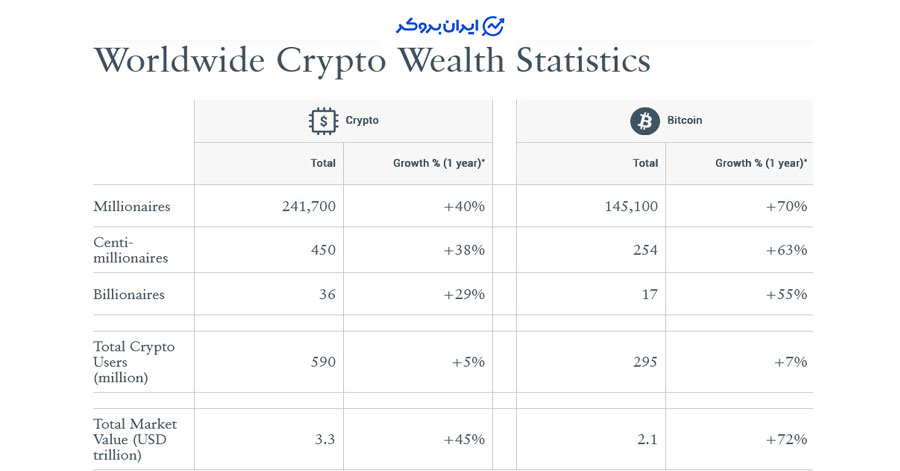The image size is (900, 471).
Task: Select the Worldwide Crypto Wealth Statistics heading
Action: [x=372, y=61]
